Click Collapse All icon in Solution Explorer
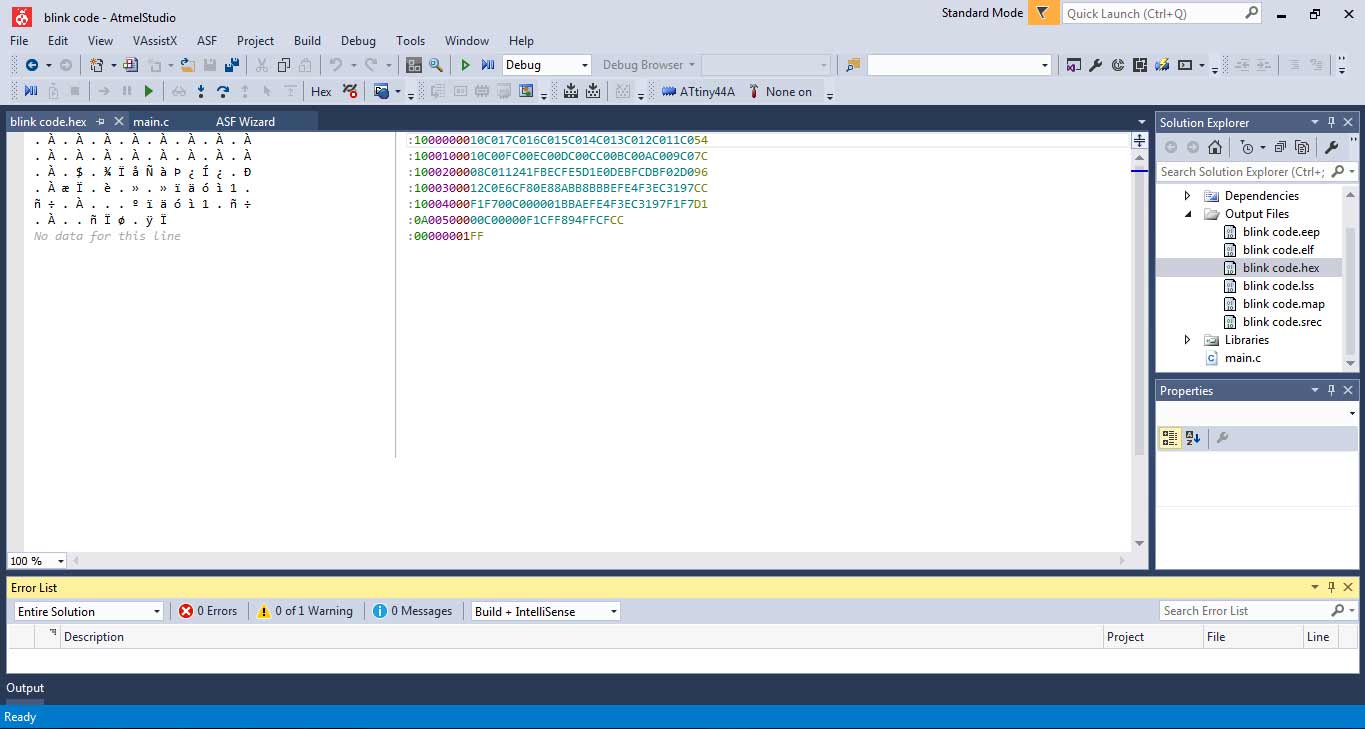This screenshot has width=1365, height=729. (x=1280, y=147)
